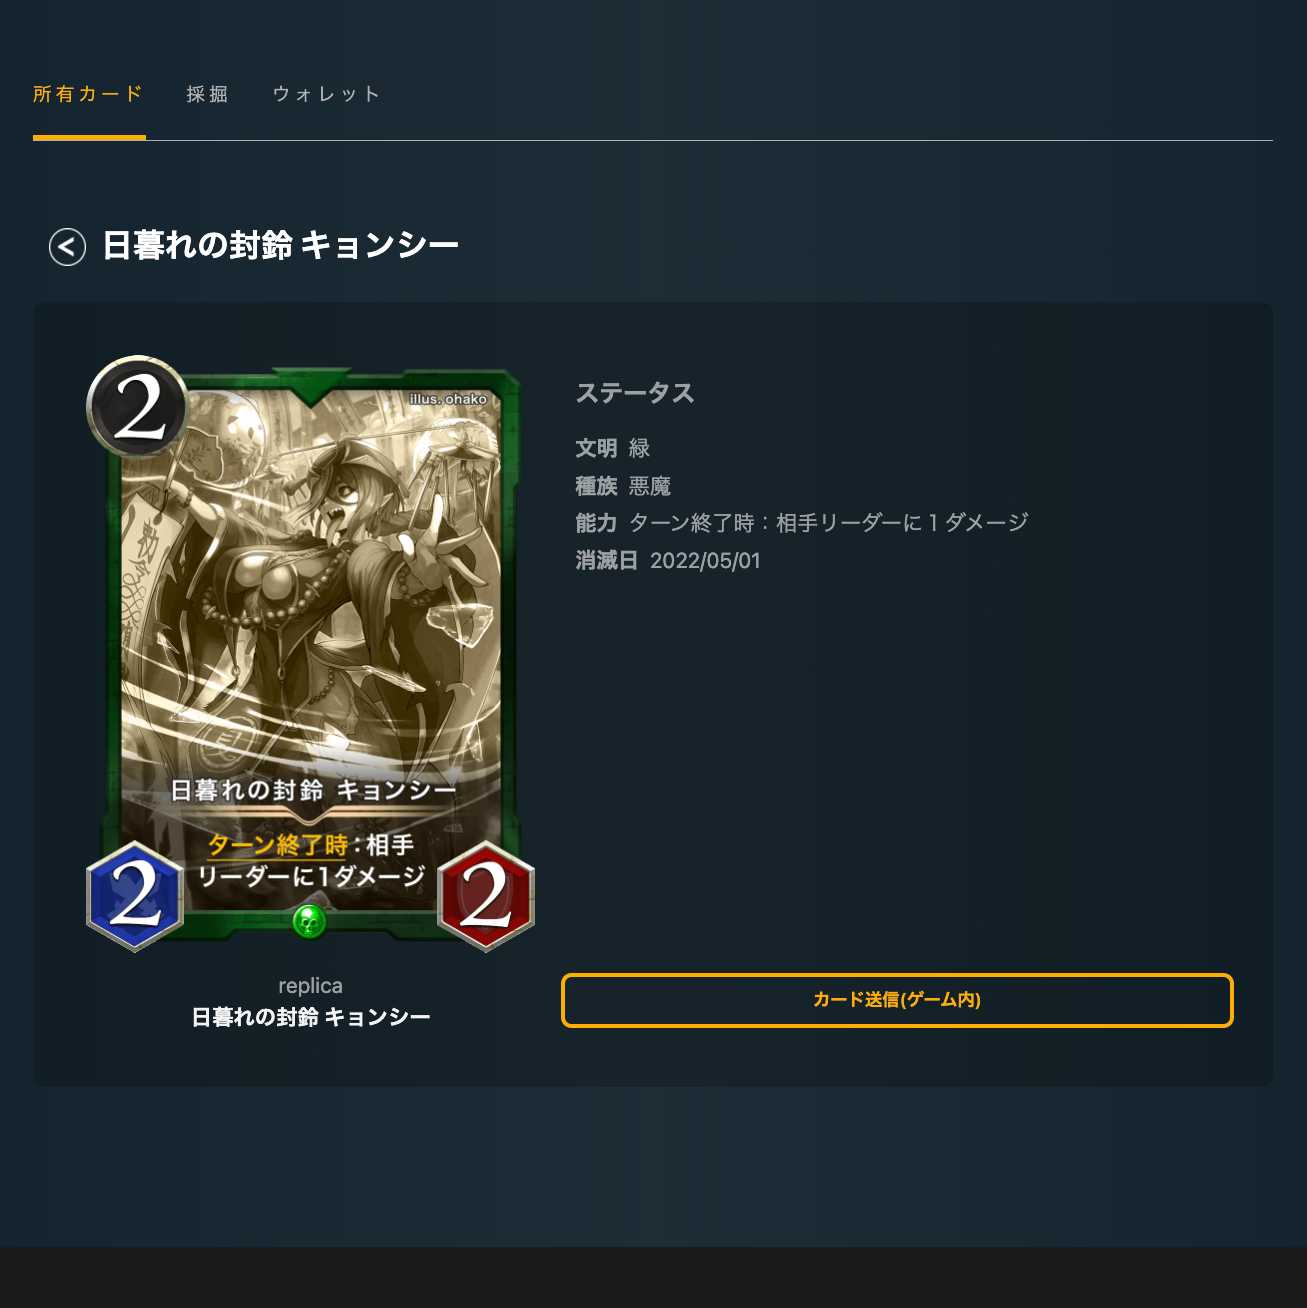Click the blue hexagon attack 2 icon
This screenshot has height=1308, width=1307.
click(x=135, y=896)
